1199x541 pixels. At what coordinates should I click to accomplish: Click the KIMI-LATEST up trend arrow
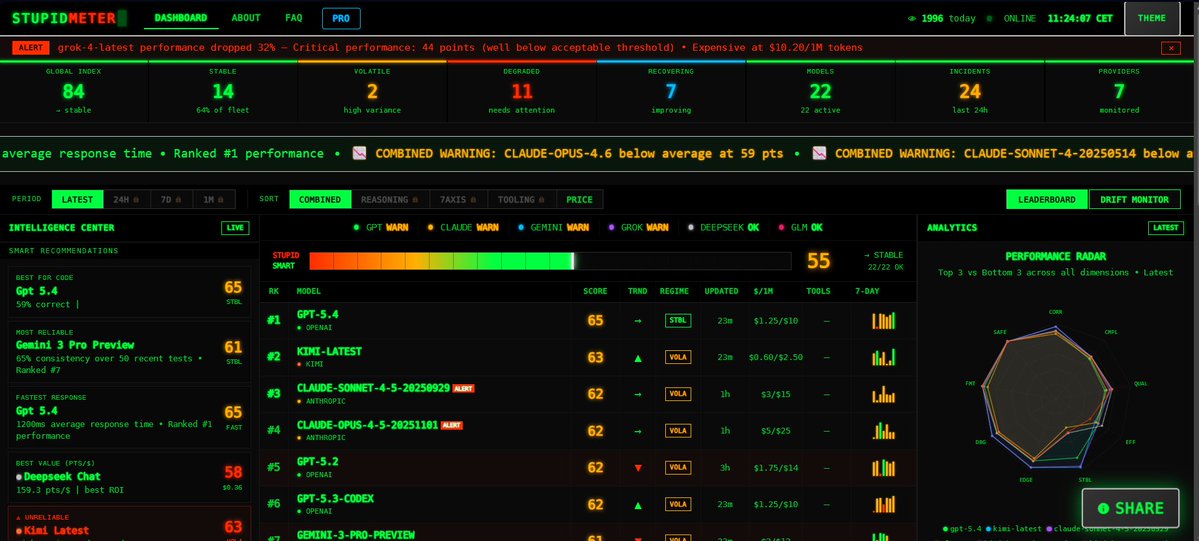pos(638,358)
